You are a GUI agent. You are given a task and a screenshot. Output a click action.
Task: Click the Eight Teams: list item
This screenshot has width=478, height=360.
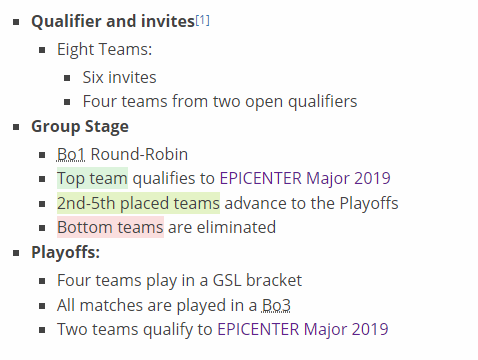105,50
